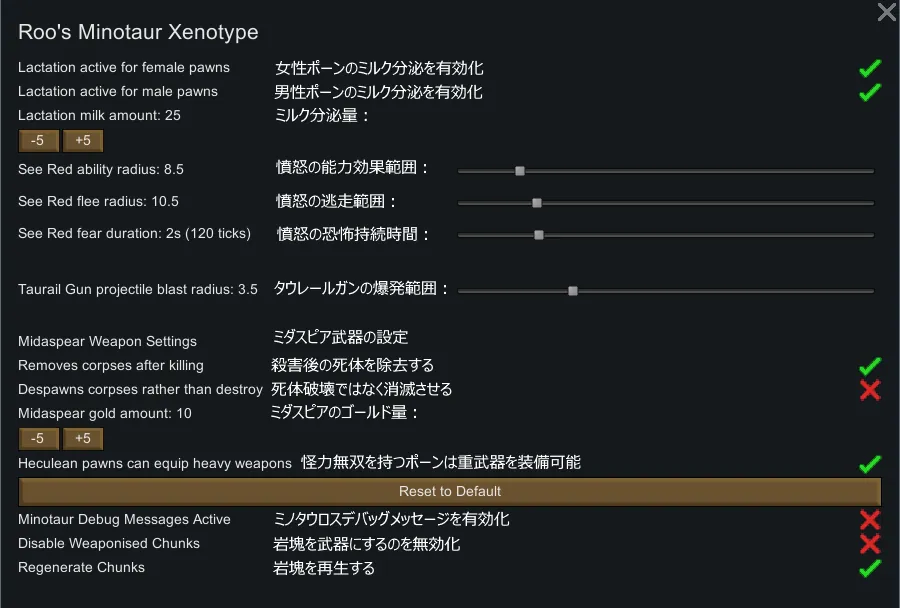Viewport: 900px width, 608px height.
Task: Enable despawn corpses rather than destroy
Action: (869, 390)
